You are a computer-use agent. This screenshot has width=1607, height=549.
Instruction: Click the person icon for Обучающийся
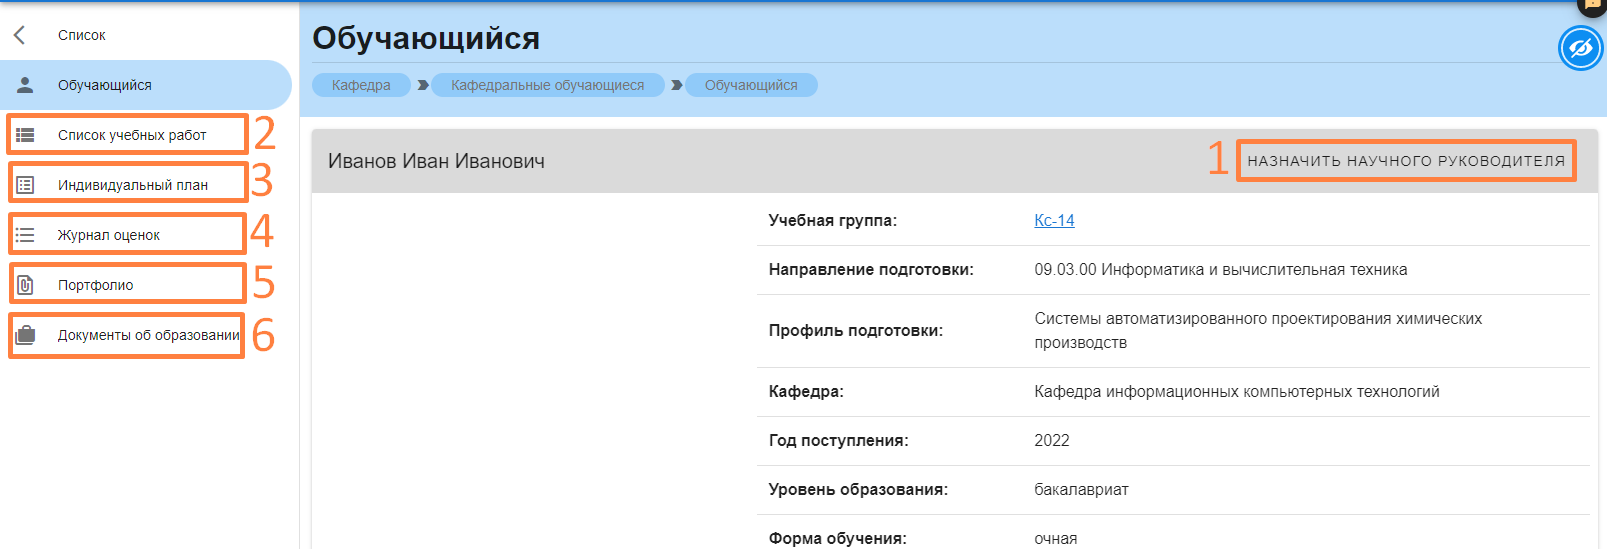coord(25,85)
